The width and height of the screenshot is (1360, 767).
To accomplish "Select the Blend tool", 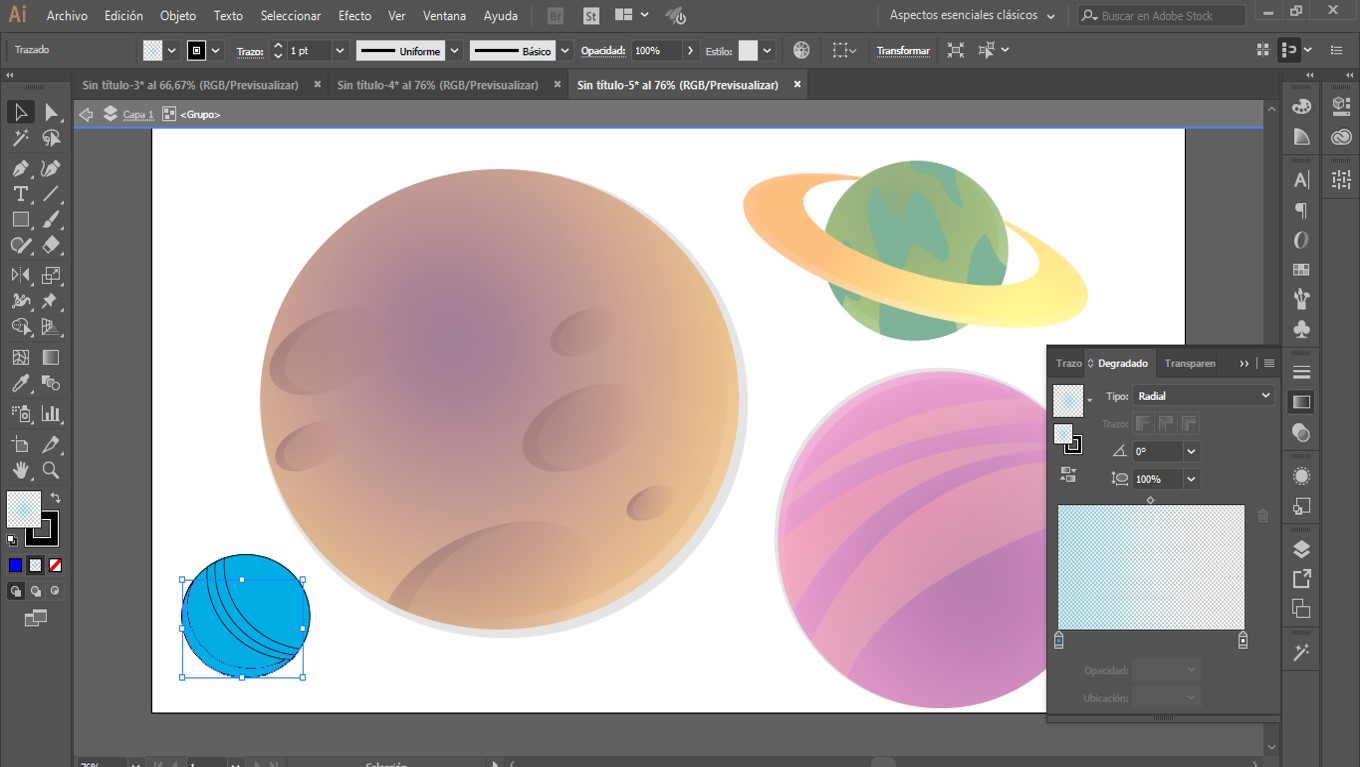I will tap(51, 383).
